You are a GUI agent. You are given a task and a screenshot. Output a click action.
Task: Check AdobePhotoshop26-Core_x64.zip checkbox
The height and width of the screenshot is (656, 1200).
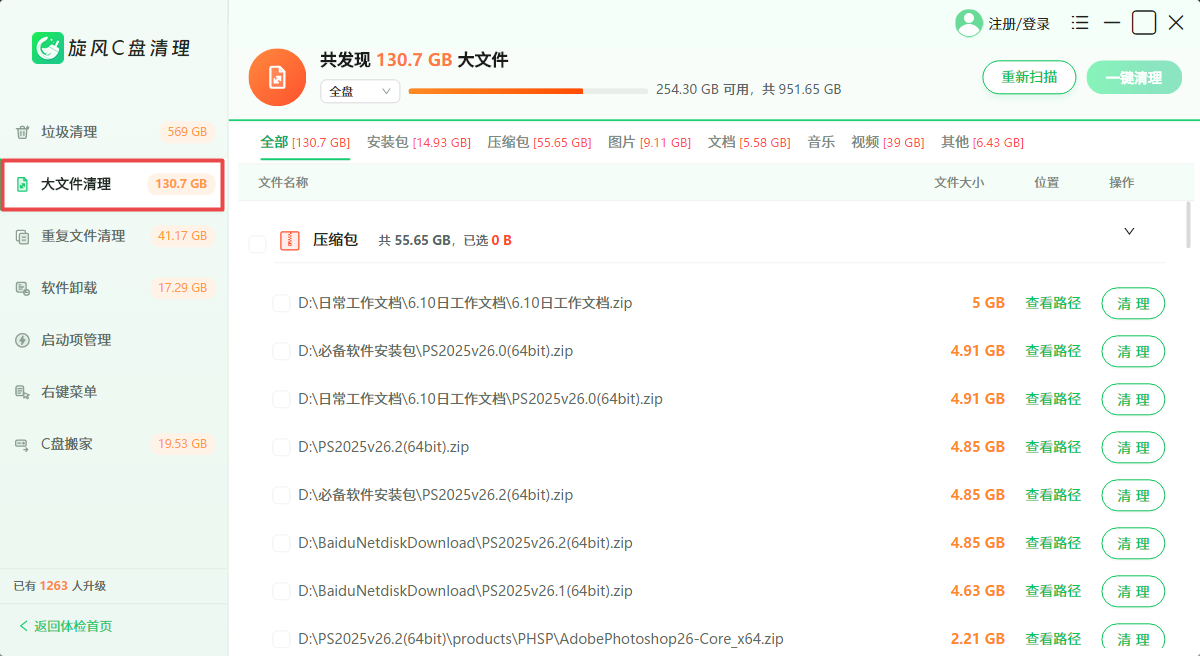(281, 639)
